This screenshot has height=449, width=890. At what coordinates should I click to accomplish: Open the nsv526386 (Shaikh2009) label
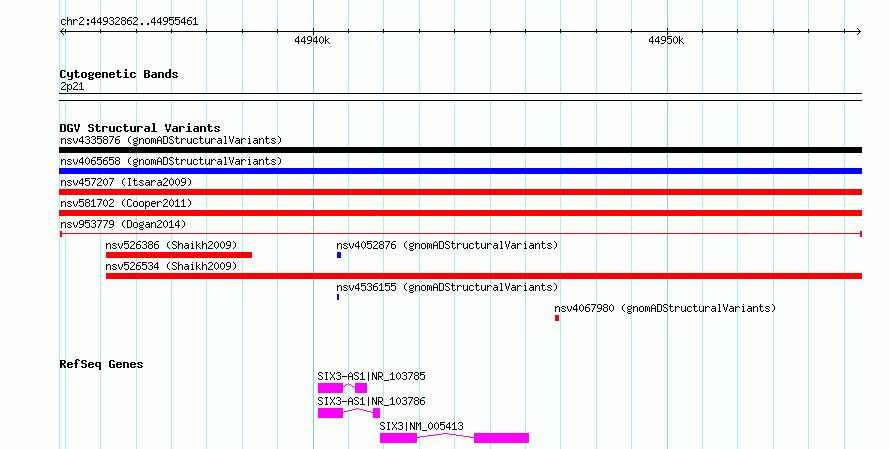tap(171, 245)
